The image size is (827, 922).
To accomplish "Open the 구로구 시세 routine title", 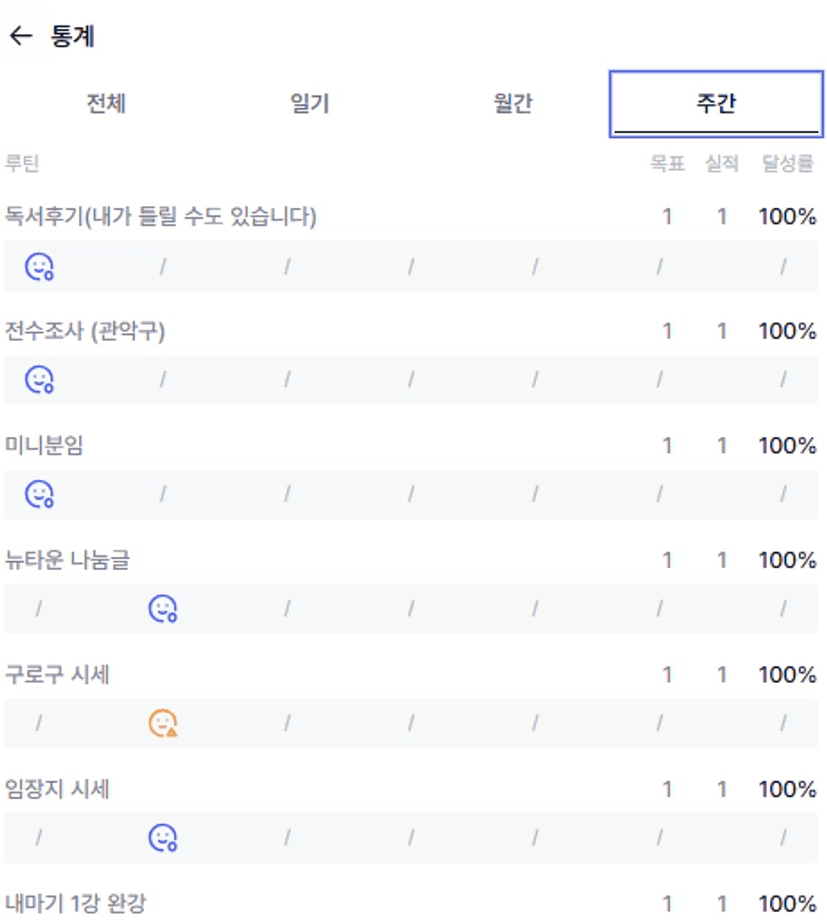I will coord(57,674).
